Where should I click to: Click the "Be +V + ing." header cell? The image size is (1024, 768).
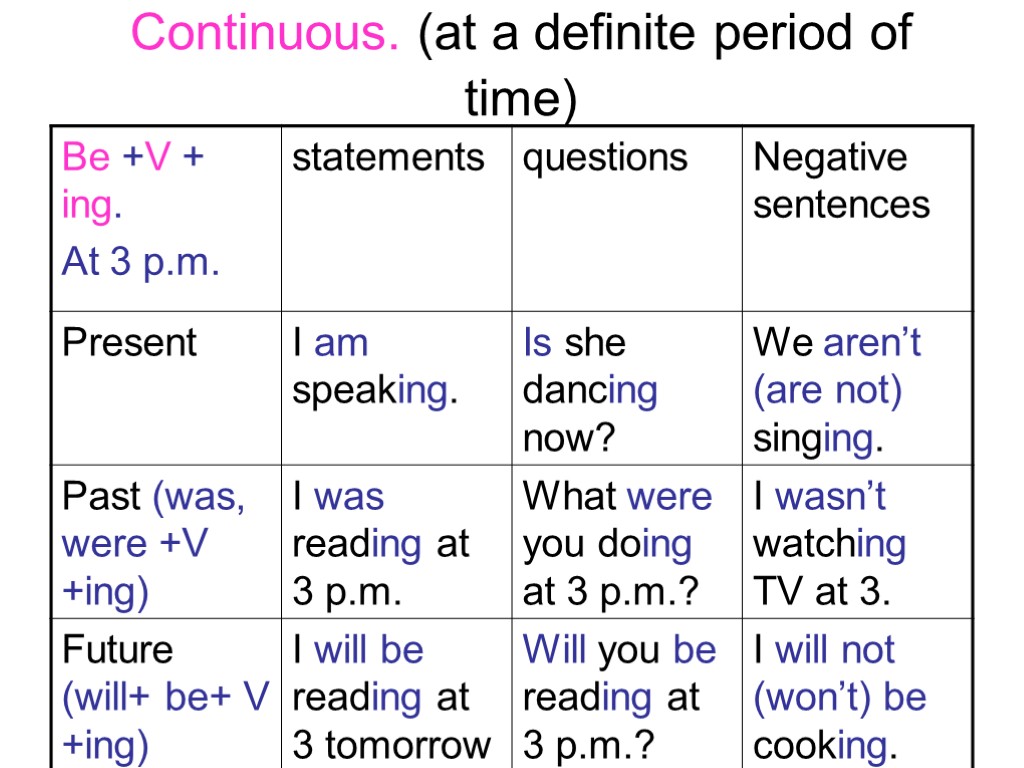click(x=134, y=181)
